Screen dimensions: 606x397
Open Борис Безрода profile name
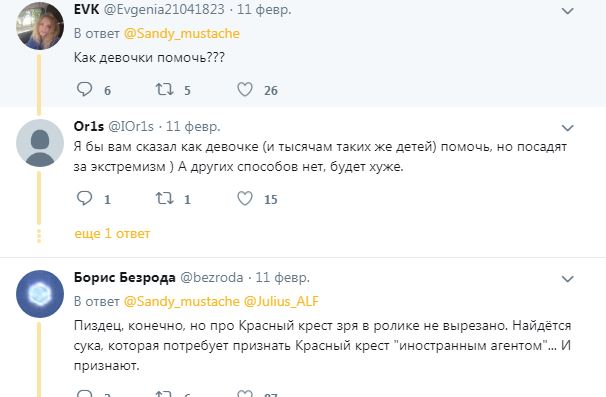124,277
